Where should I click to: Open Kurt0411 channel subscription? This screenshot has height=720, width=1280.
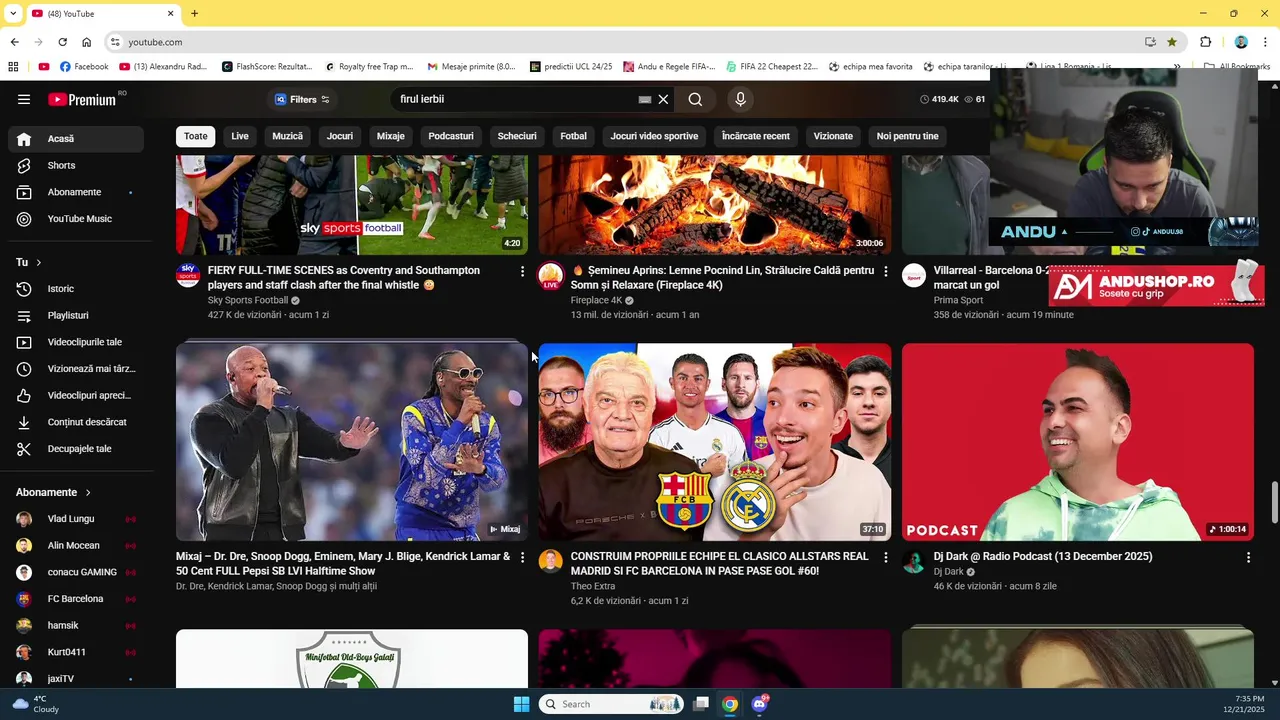[76, 652]
